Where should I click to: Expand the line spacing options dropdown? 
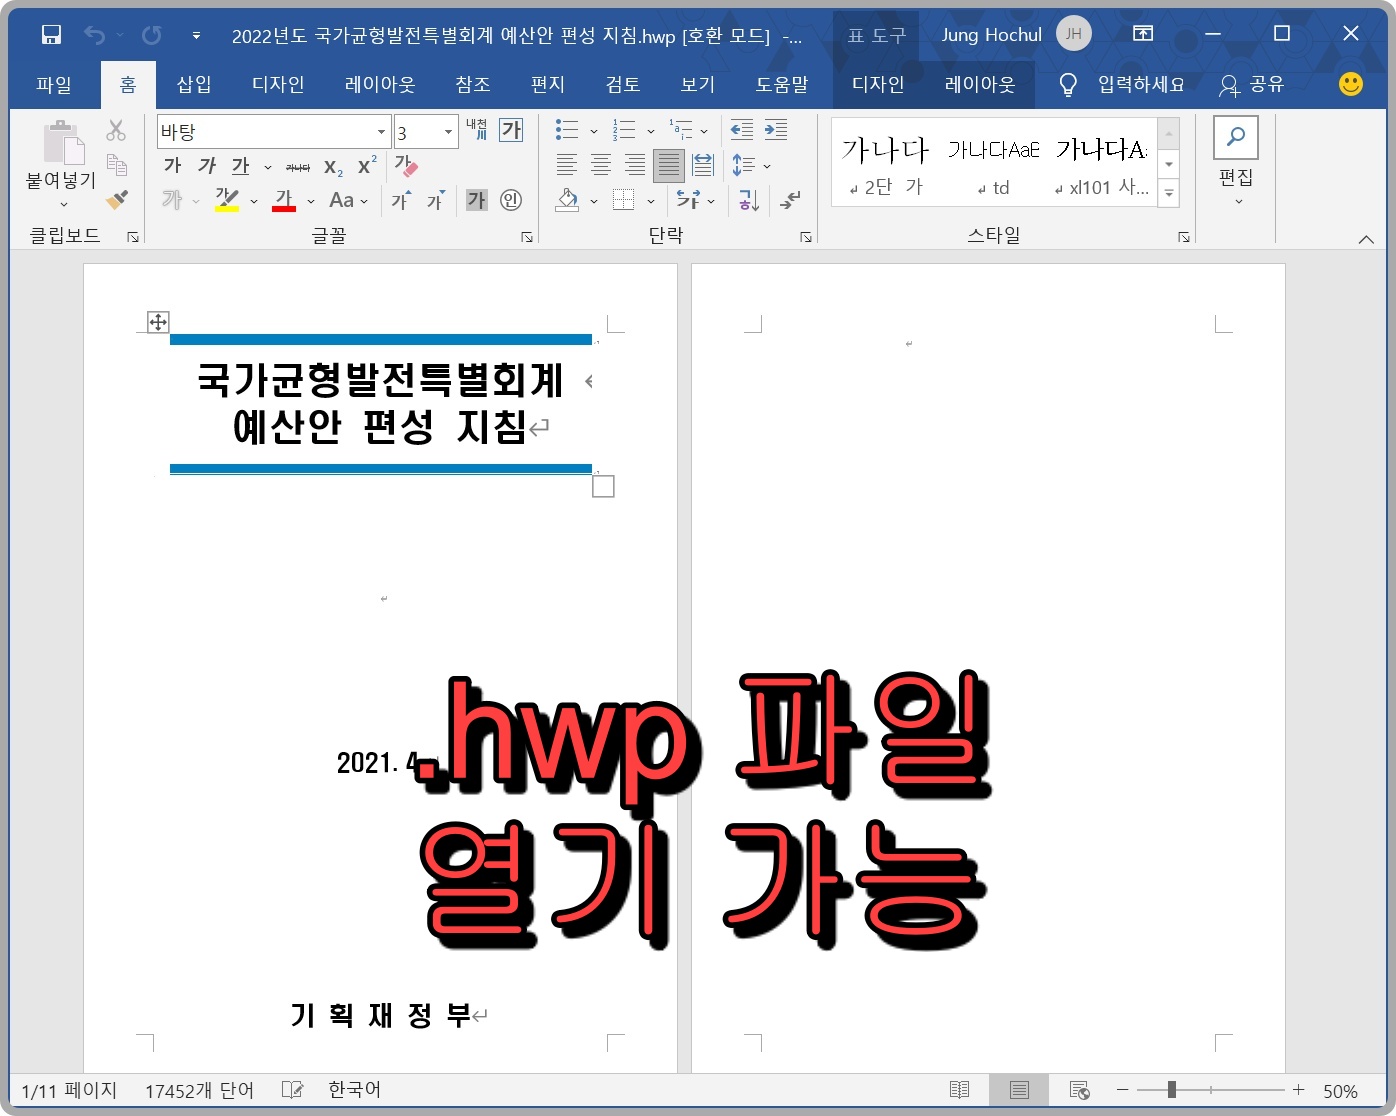[x=766, y=166]
